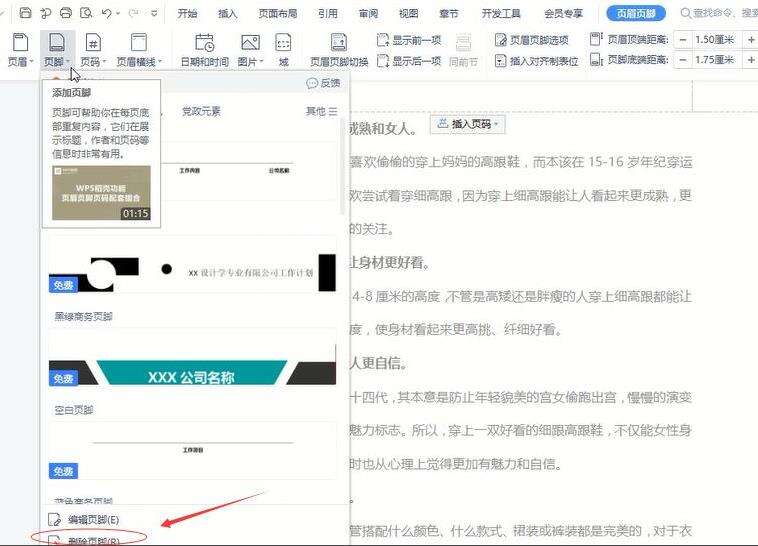
Task: Click the undo arrow icon
Action: point(107,14)
